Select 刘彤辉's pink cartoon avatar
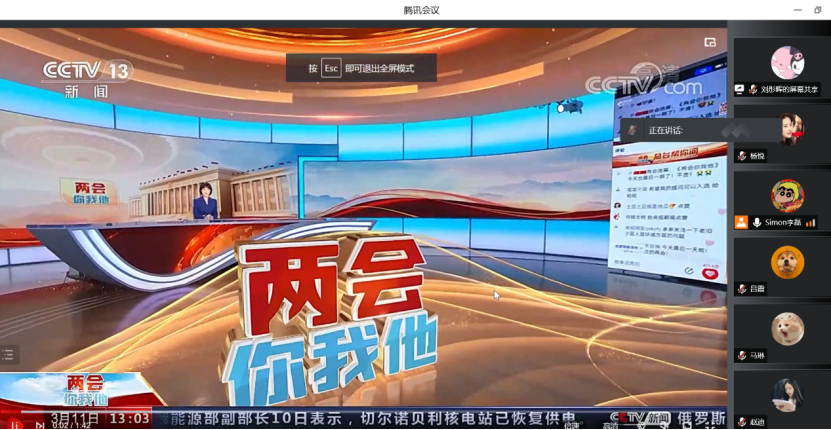831x430 pixels. pyautogui.click(x=787, y=62)
